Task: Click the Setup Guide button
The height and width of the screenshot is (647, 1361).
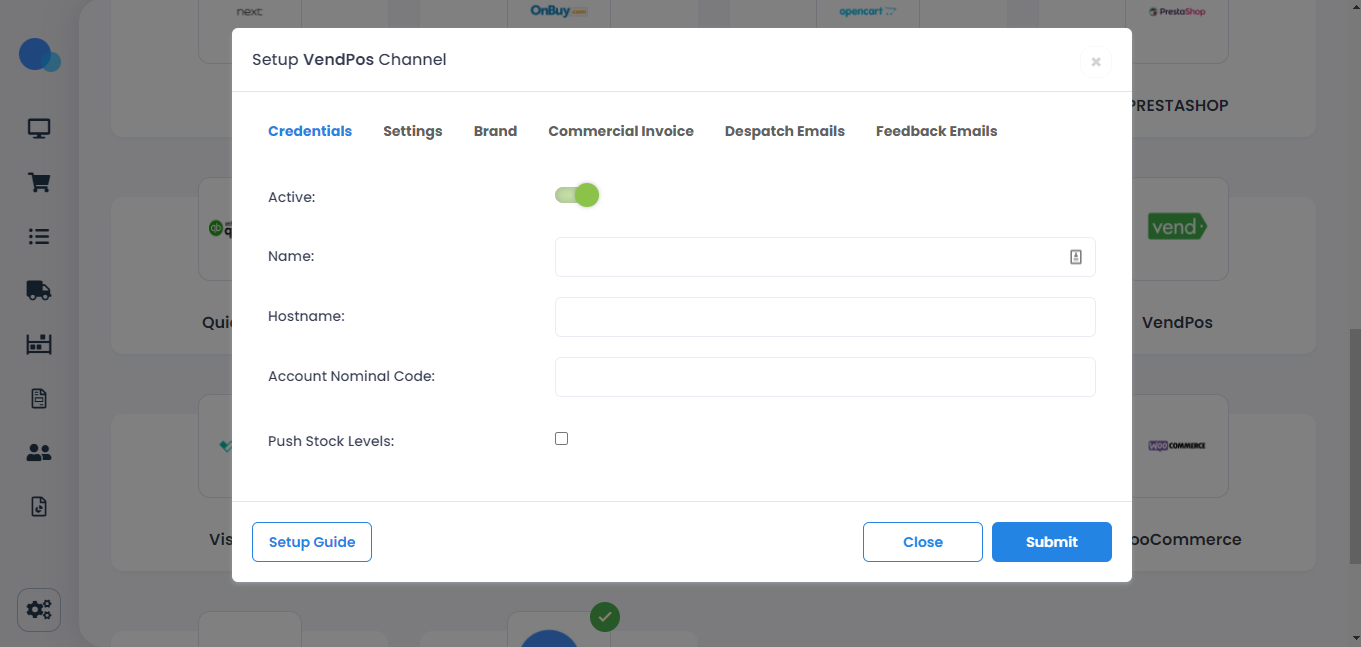Action: [x=312, y=542]
